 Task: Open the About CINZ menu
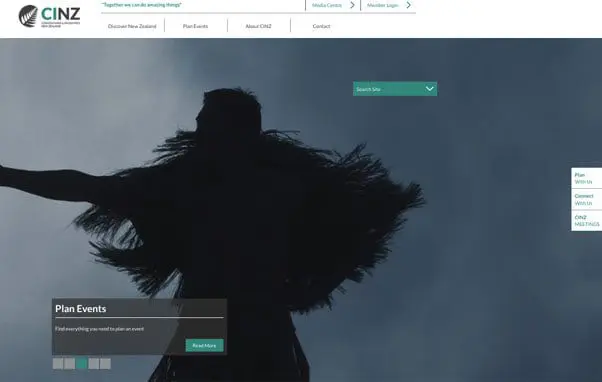click(258, 26)
